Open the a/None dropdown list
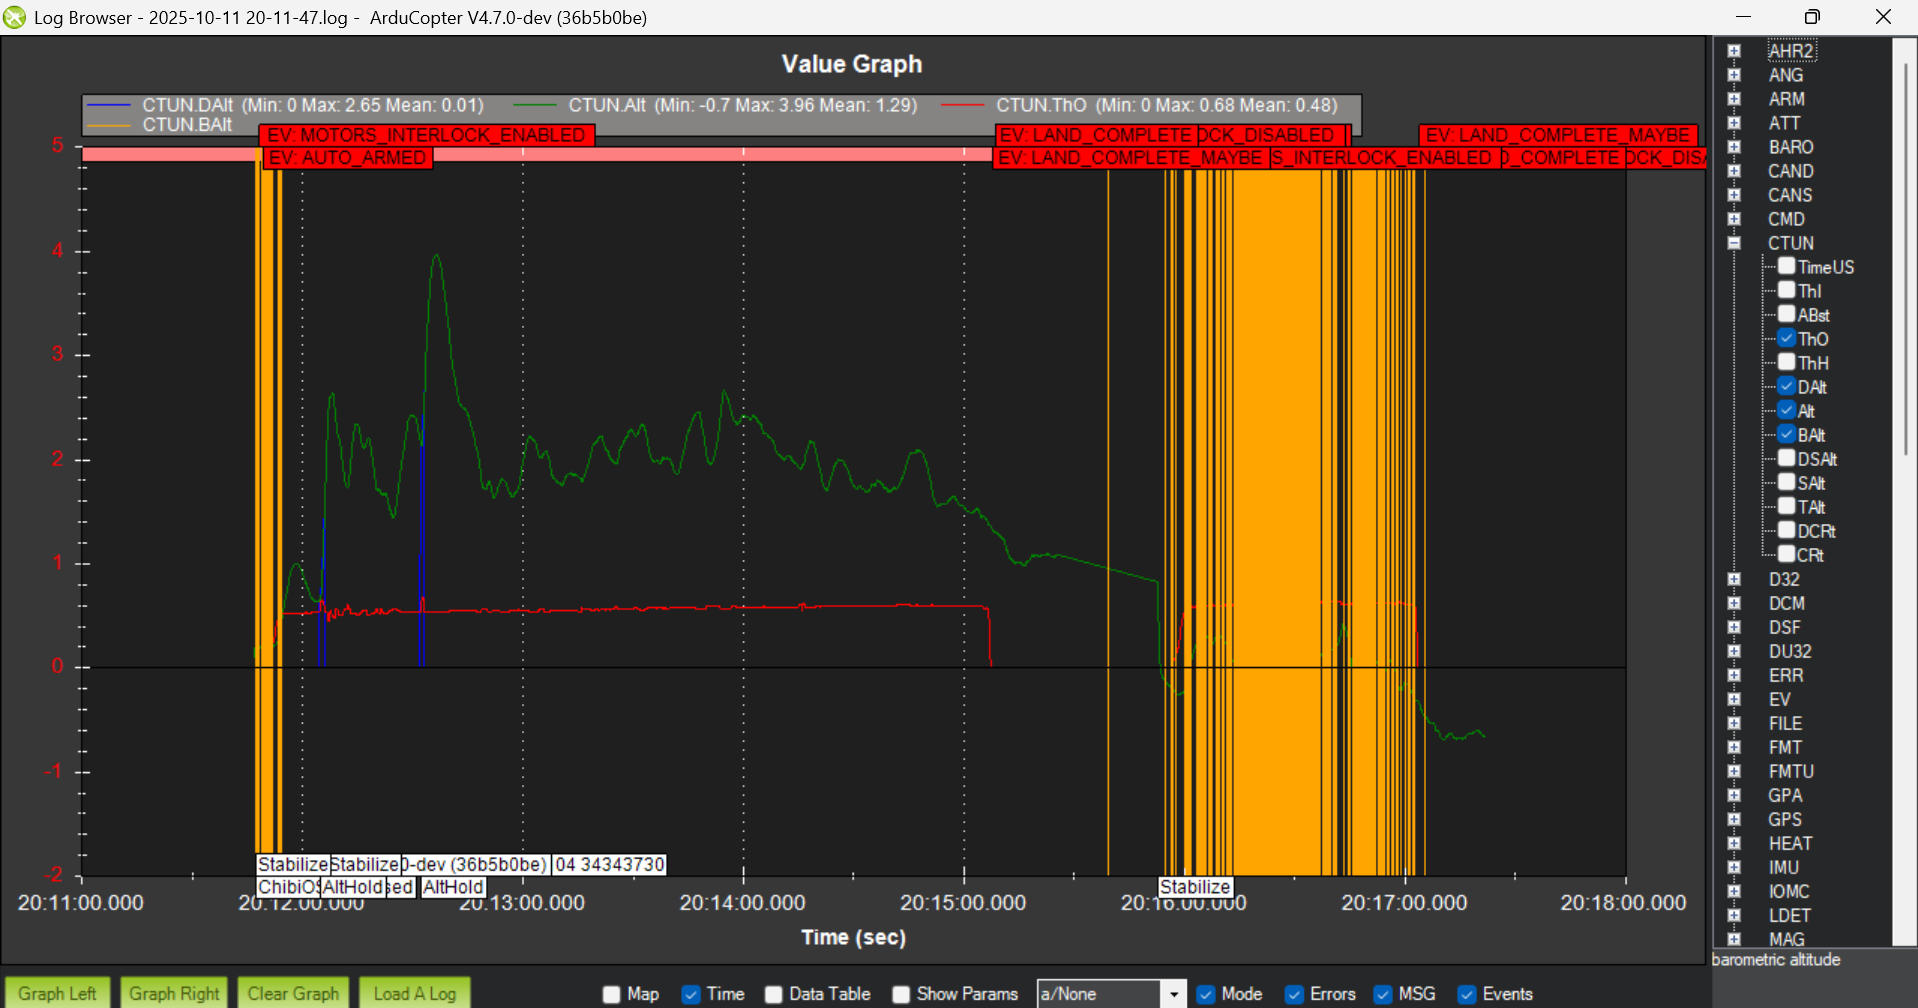The width and height of the screenshot is (1918, 1008). point(1173,994)
